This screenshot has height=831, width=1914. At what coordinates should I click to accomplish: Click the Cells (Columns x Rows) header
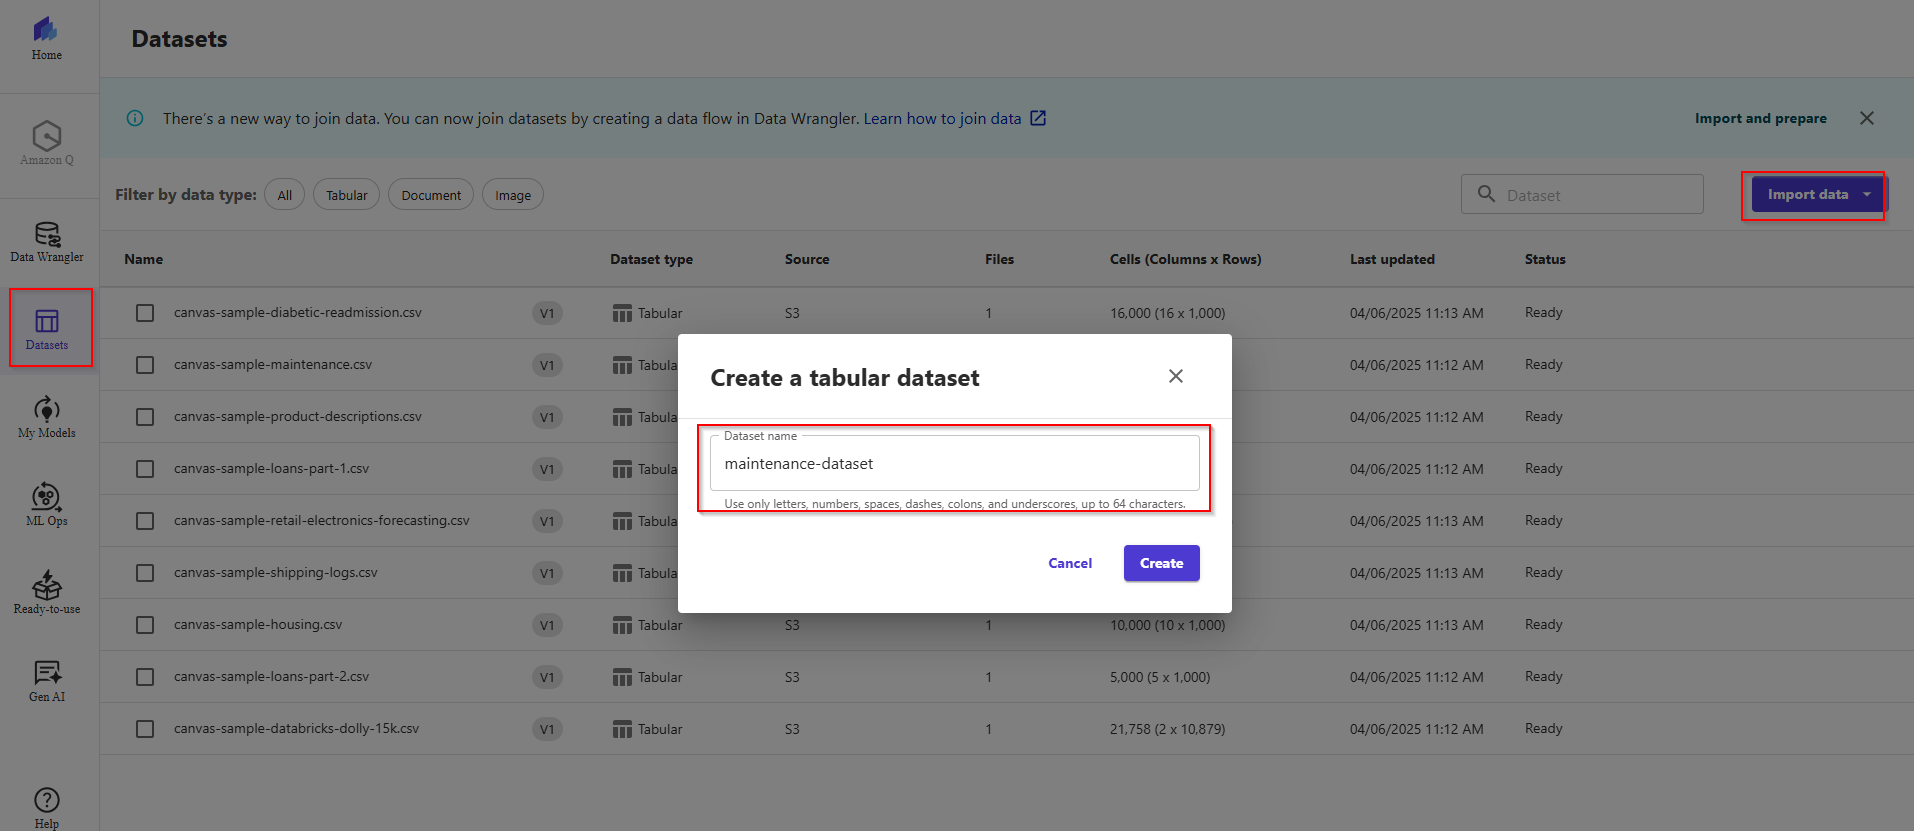tap(1186, 259)
